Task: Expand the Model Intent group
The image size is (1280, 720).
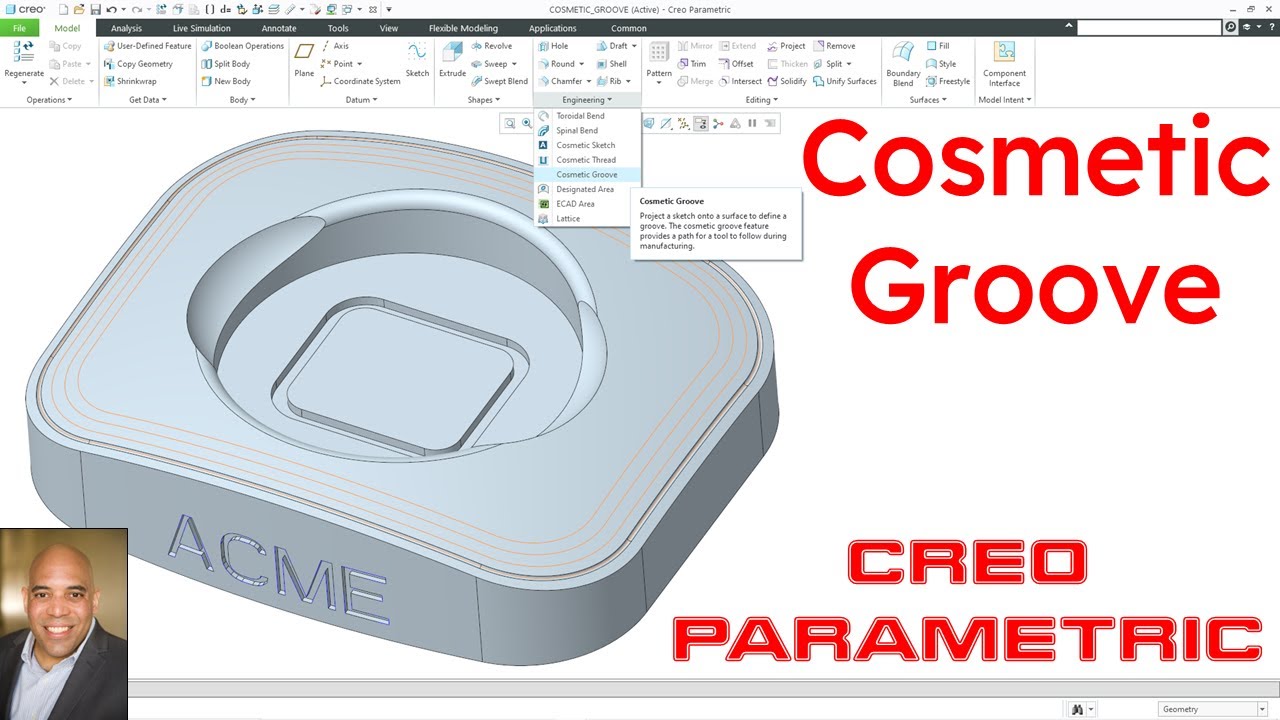Action: click(x=1004, y=100)
